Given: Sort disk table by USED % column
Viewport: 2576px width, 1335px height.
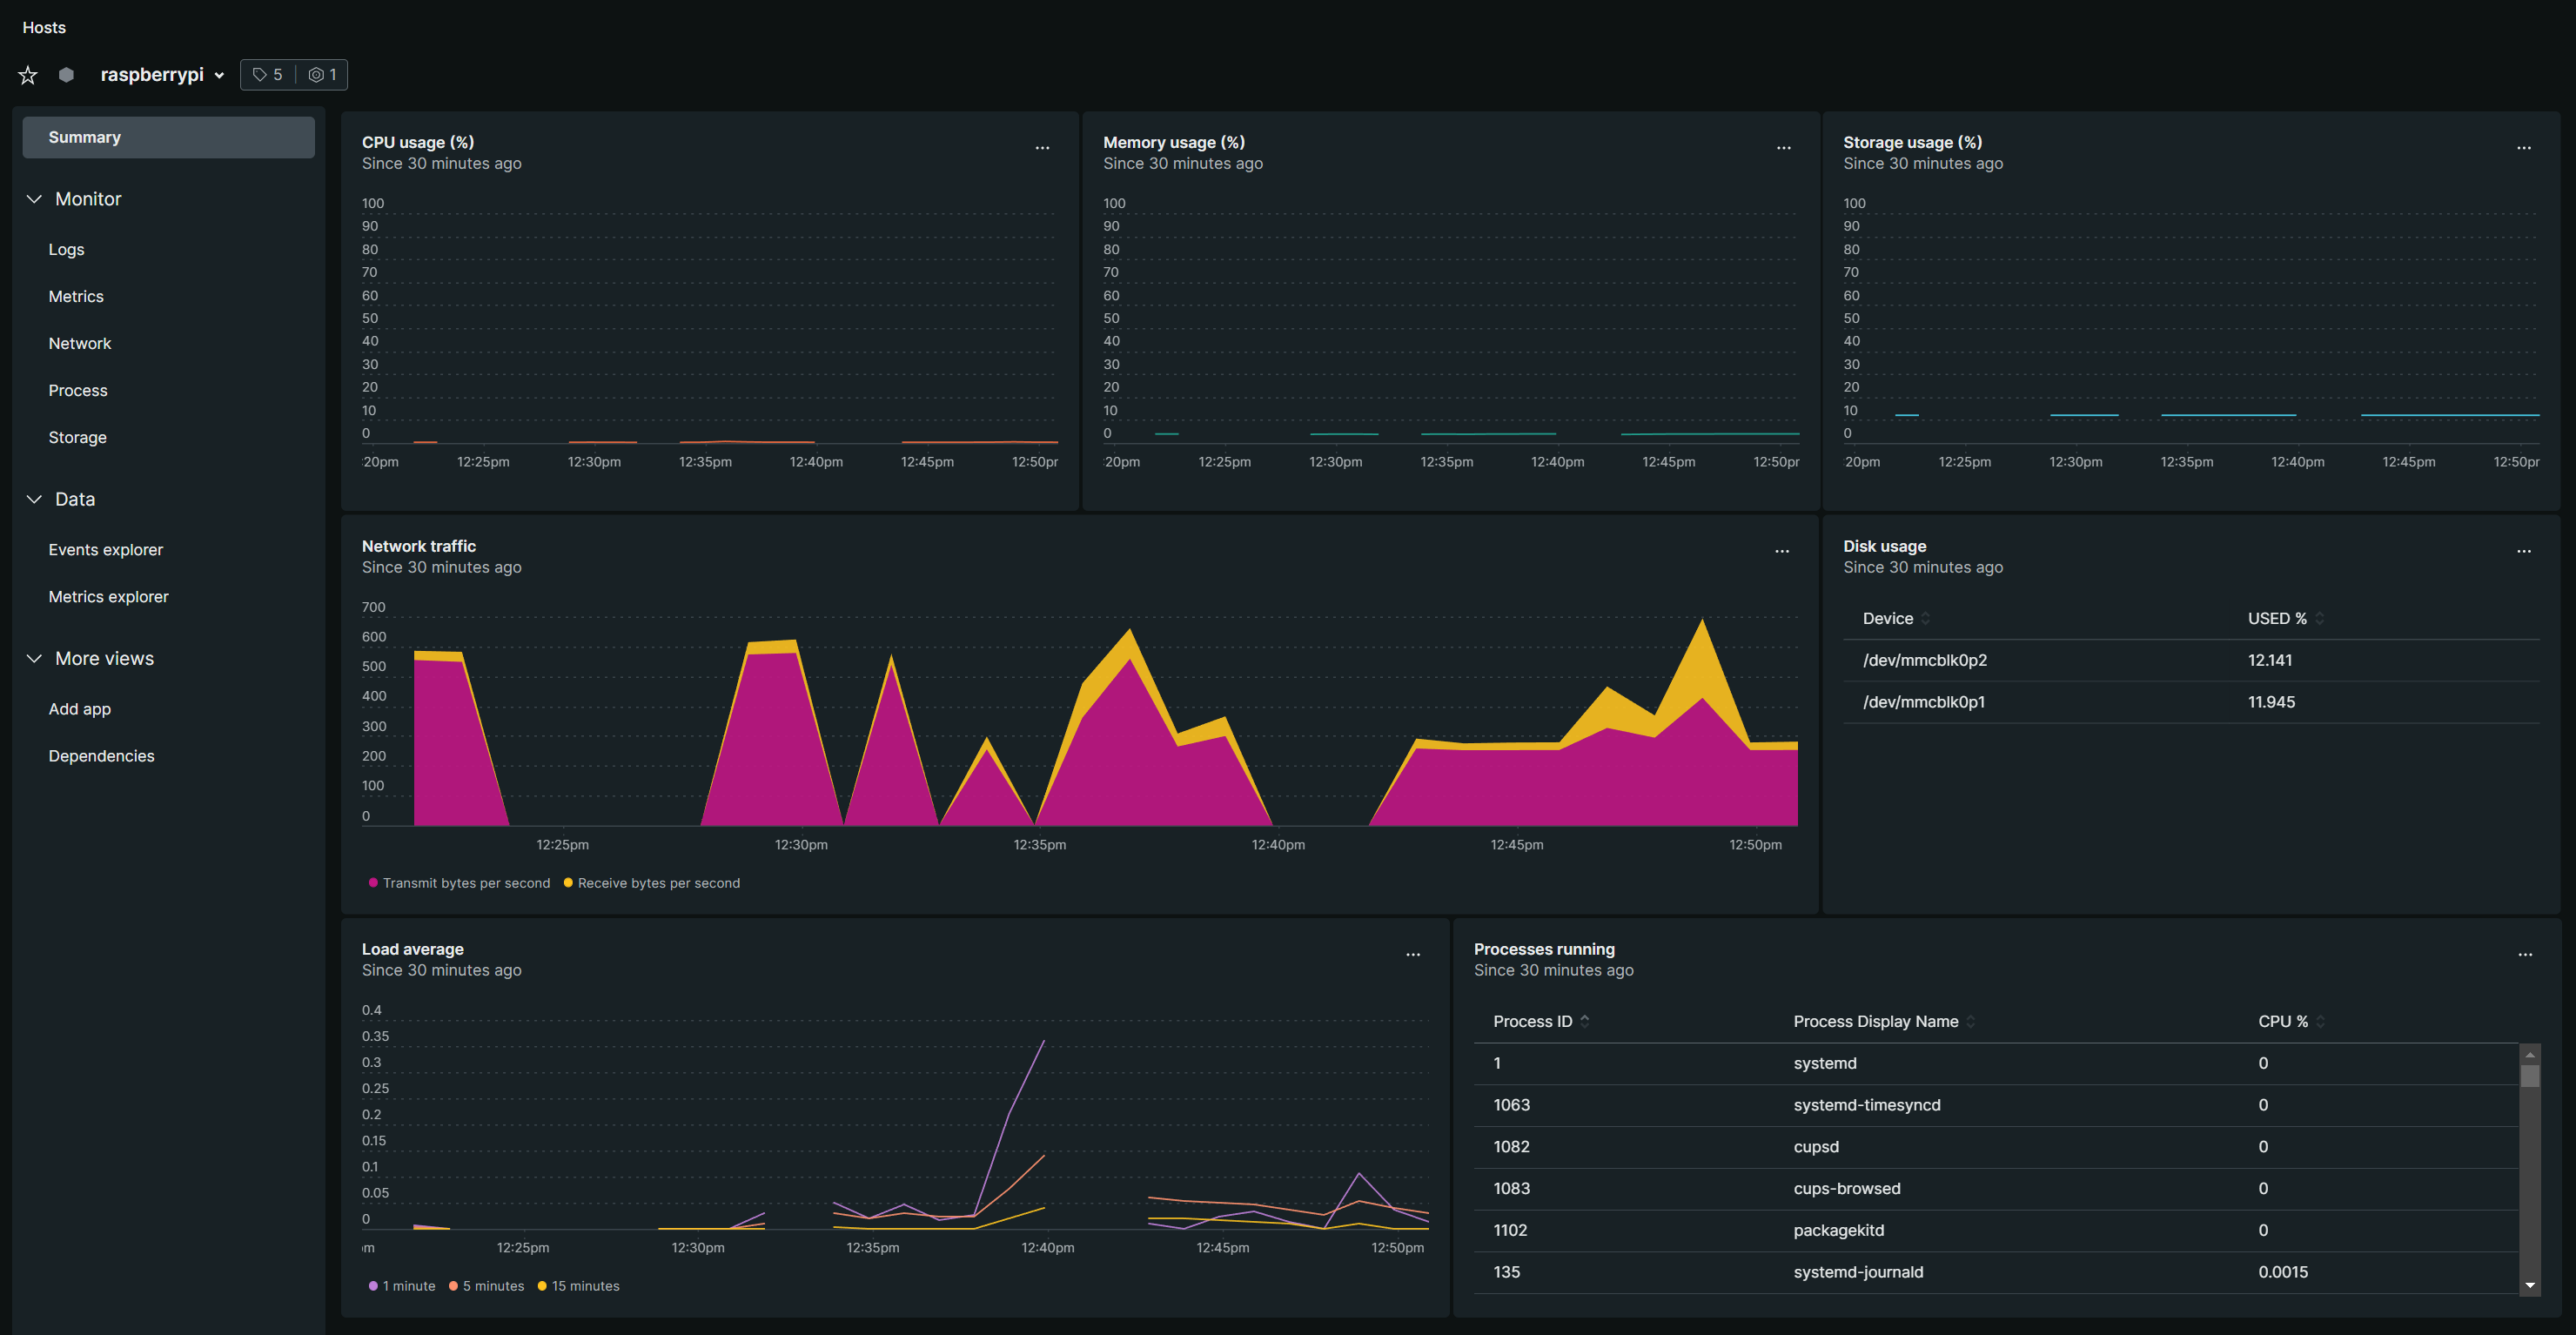Looking at the screenshot, I should tap(2285, 619).
